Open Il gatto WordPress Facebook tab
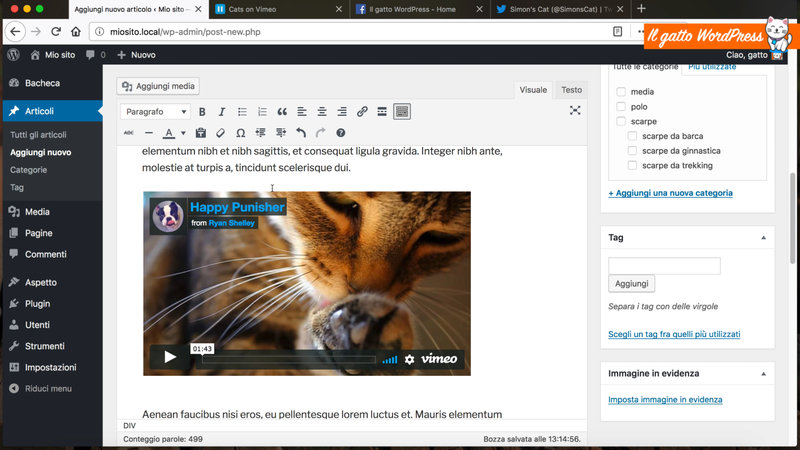 tap(419, 9)
